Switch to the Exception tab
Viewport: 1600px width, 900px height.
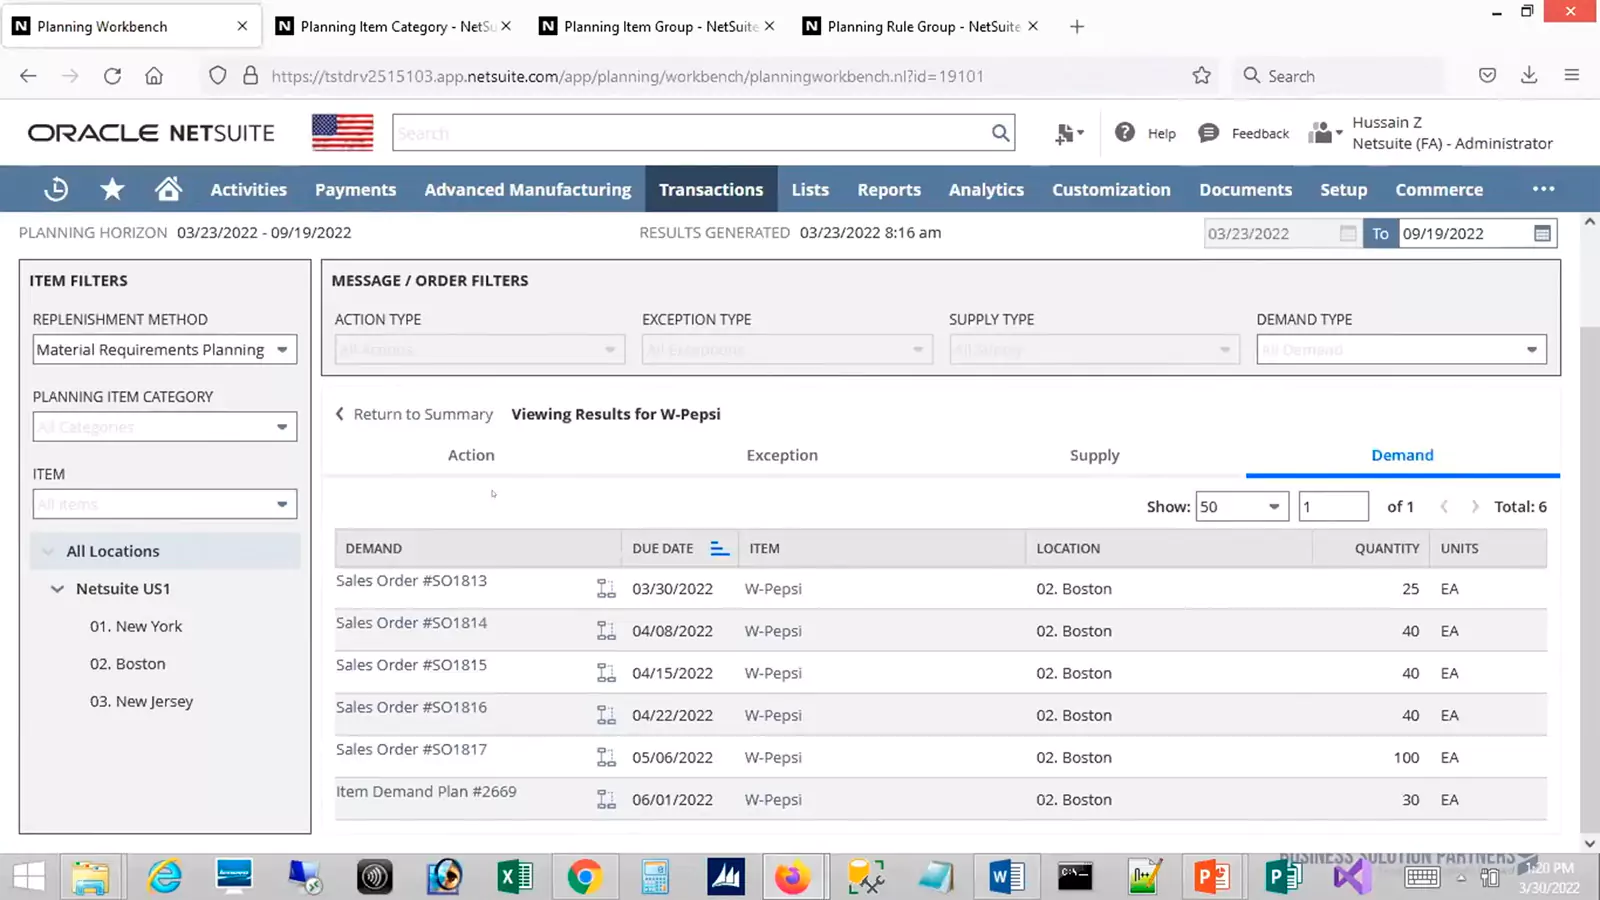pyautogui.click(x=782, y=455)
